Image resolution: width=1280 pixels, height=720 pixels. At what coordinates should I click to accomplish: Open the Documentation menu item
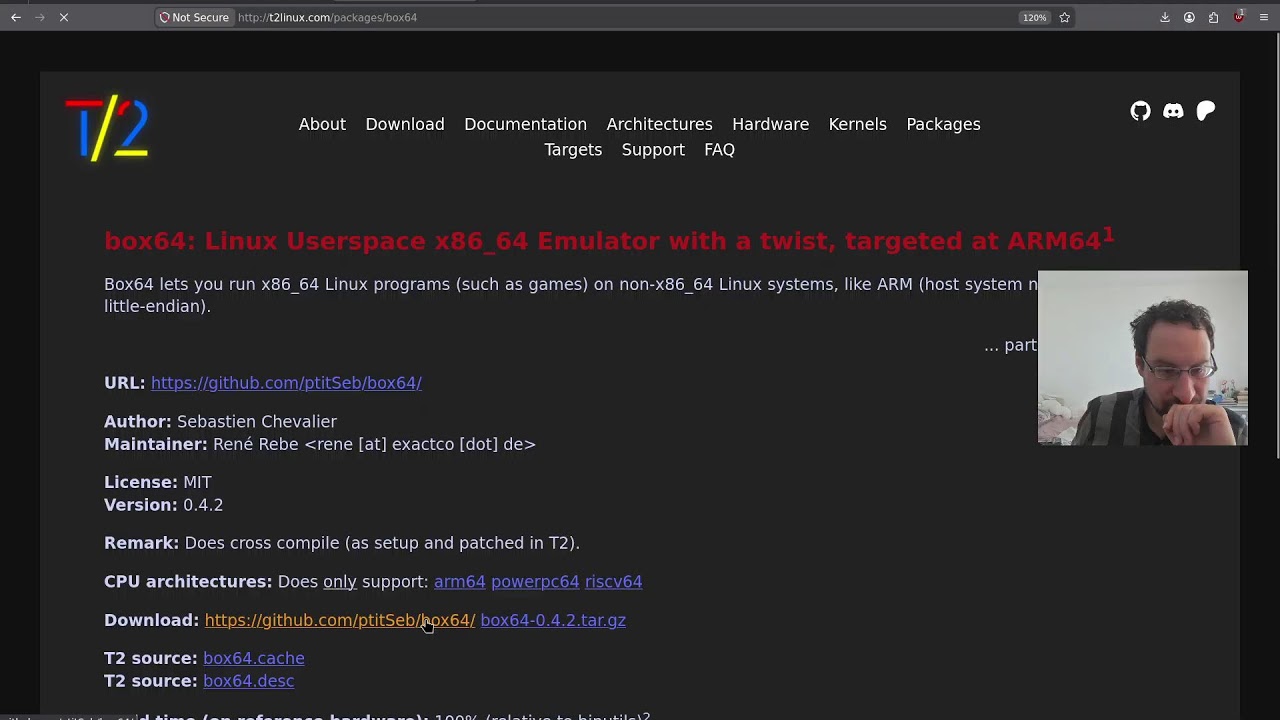(x=525, y=124)
